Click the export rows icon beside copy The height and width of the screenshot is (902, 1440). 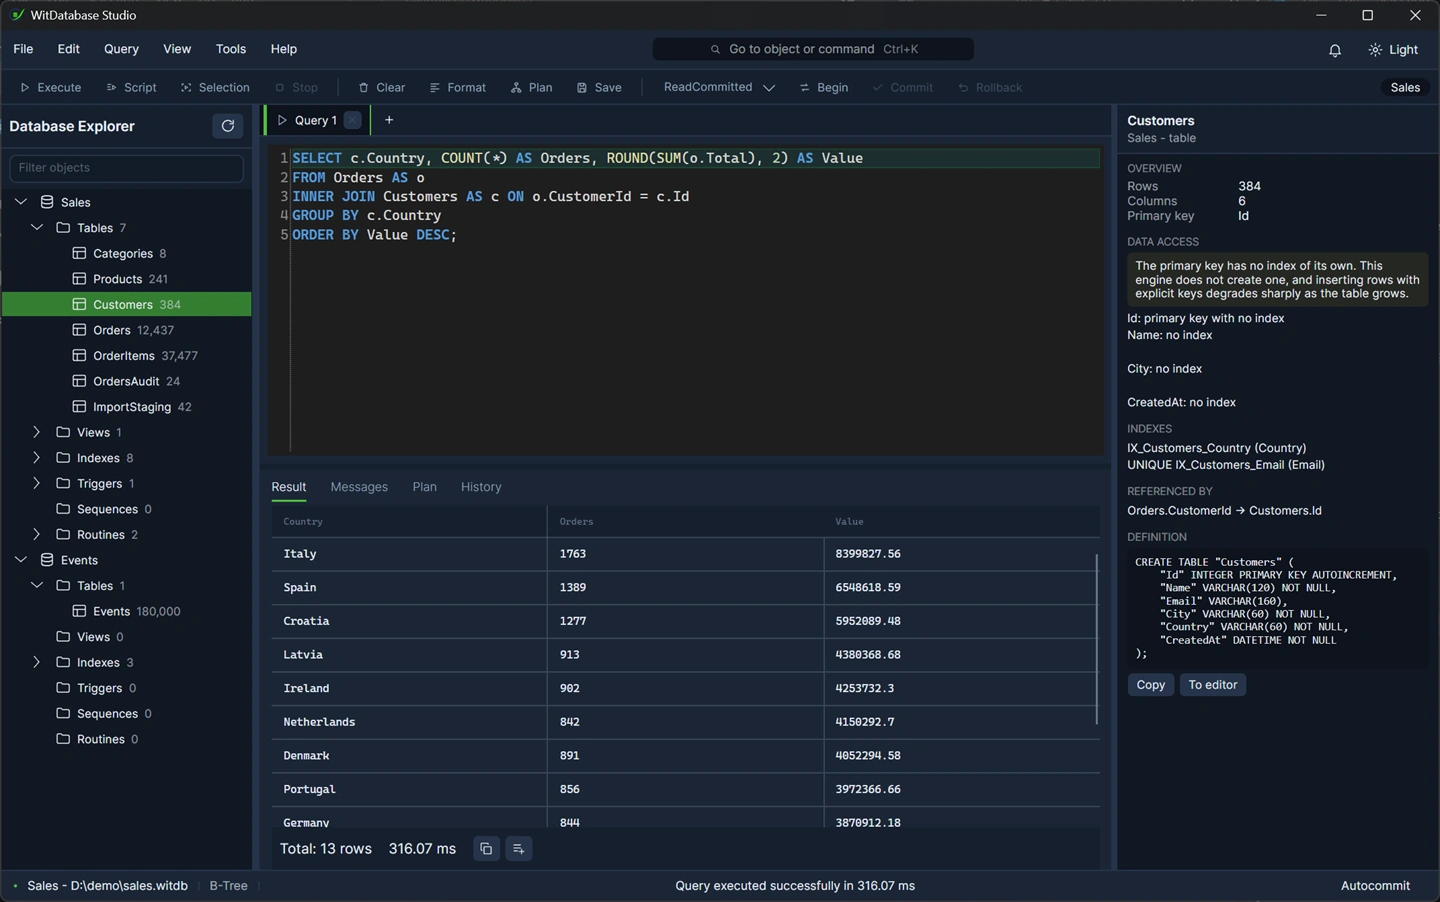518,849
